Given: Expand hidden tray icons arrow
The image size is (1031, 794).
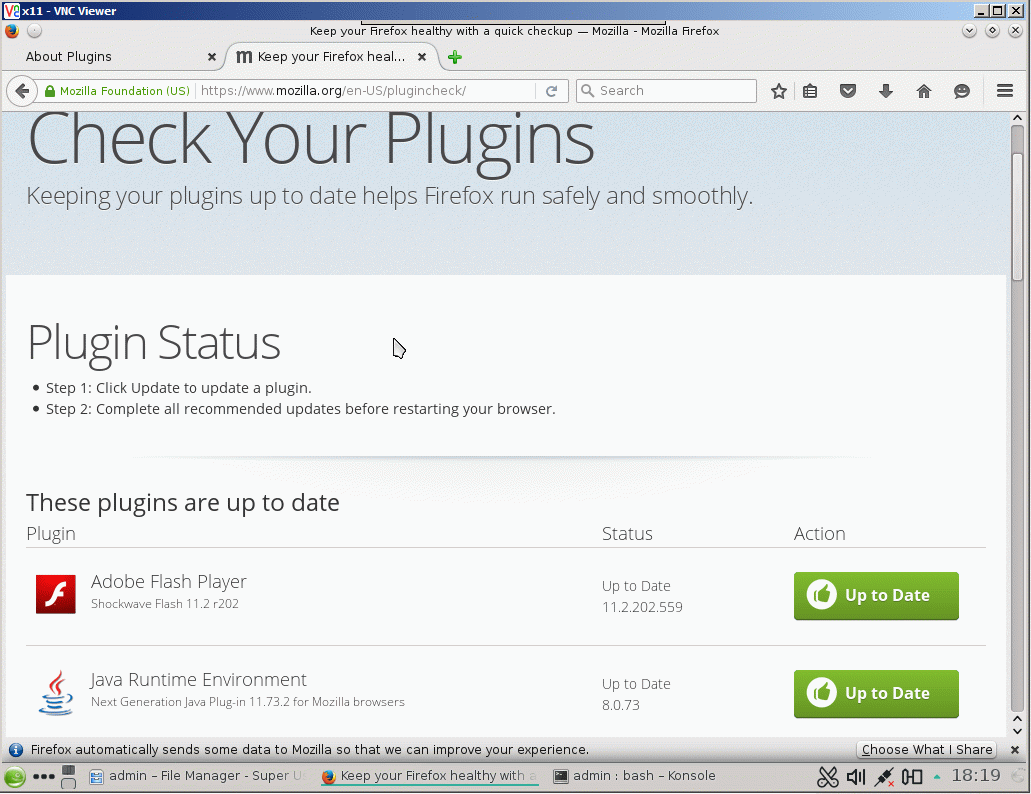Looking at the screenshot, I should (936, 776).
